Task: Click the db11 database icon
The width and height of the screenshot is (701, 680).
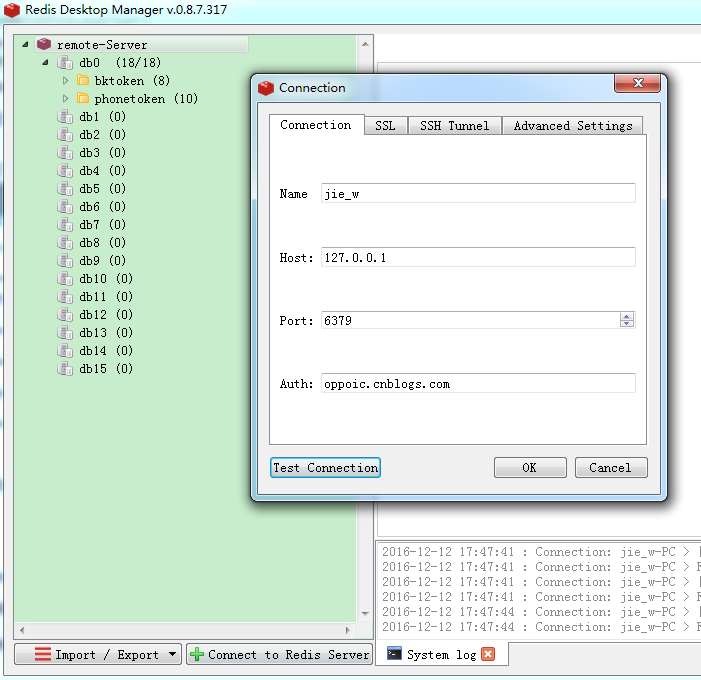Action: pos(65,296)
